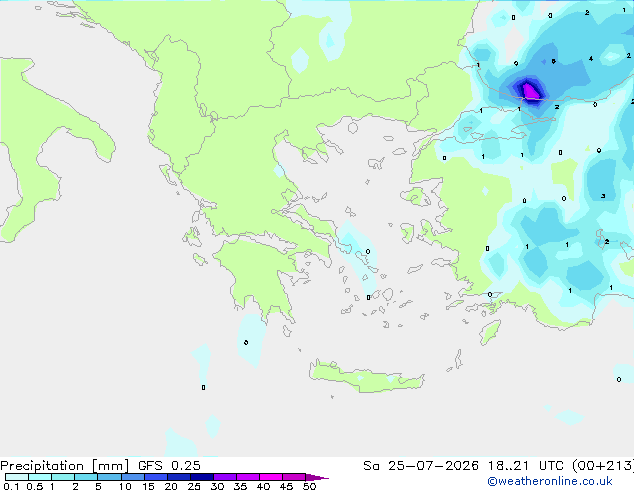
Task: Click the legend label "10"
Action: tap(125, 486)
